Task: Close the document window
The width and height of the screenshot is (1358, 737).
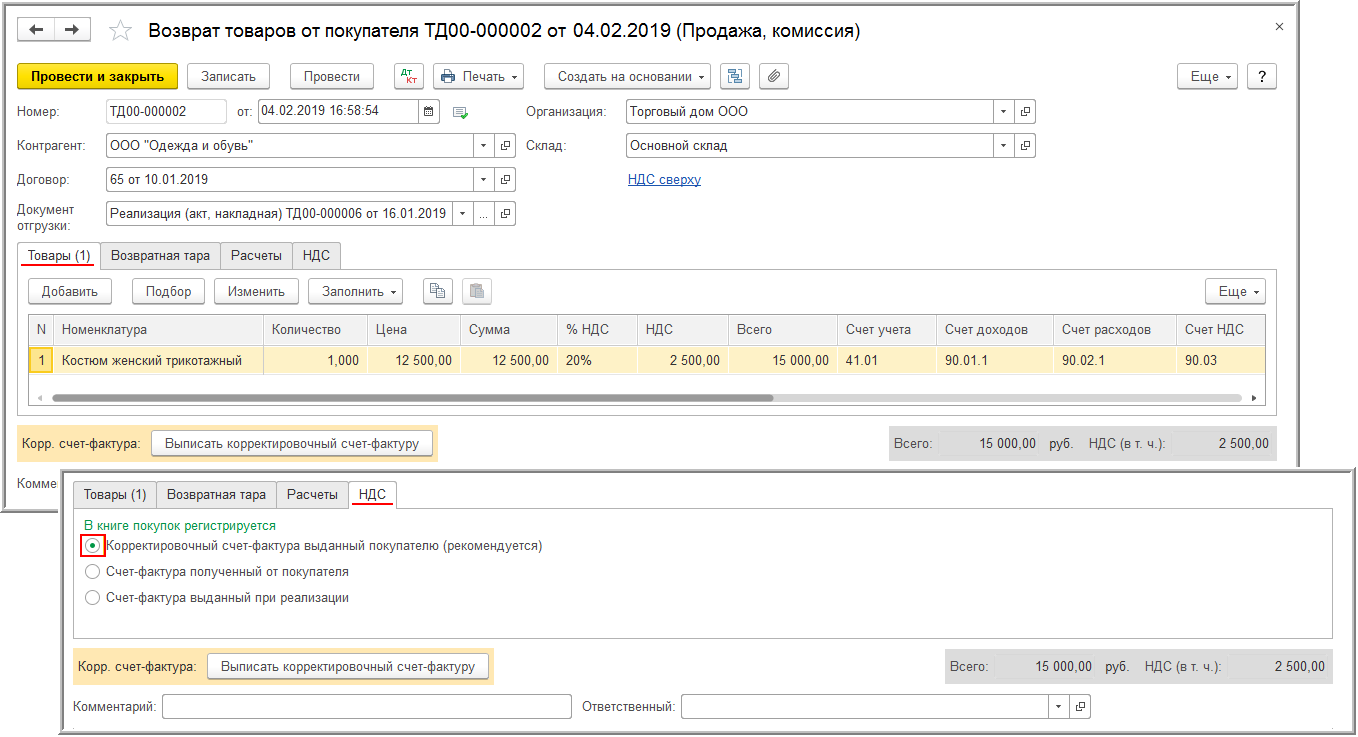Action: pos(1280,29)
